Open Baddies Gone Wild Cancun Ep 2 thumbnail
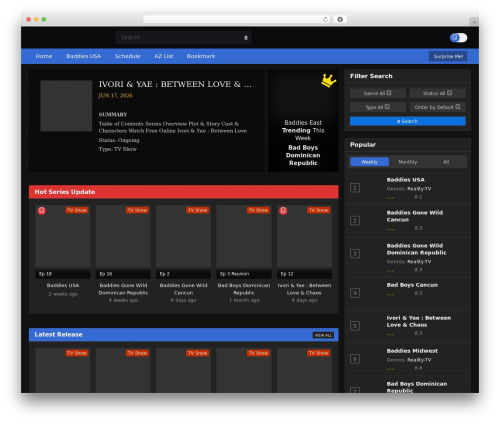Screen dimensions: 500x423 point(183,242)
